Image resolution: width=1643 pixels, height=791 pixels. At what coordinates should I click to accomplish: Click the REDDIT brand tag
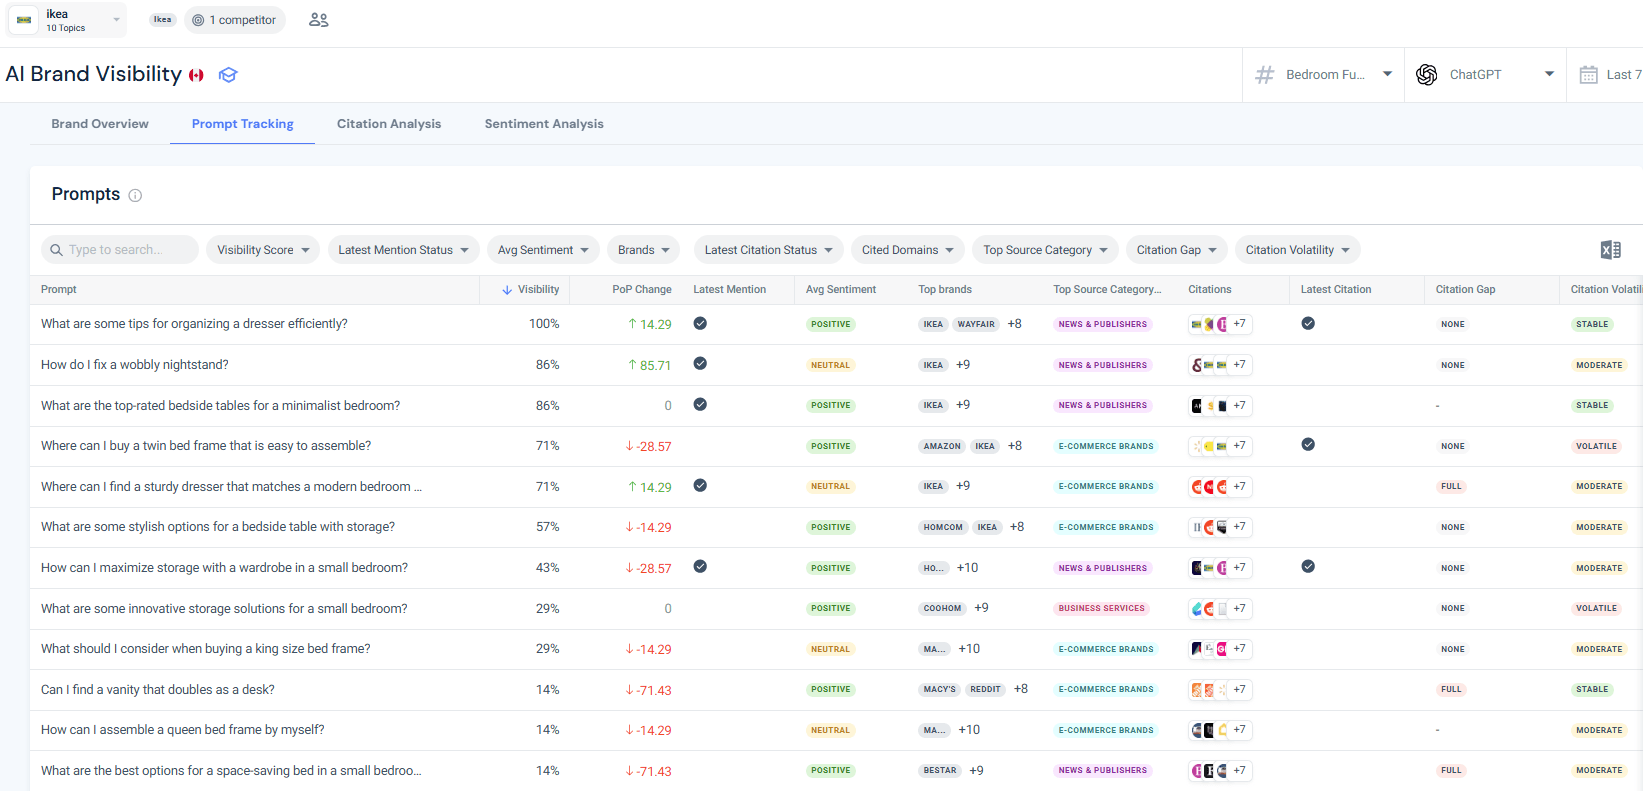click(x=985, y=690)
